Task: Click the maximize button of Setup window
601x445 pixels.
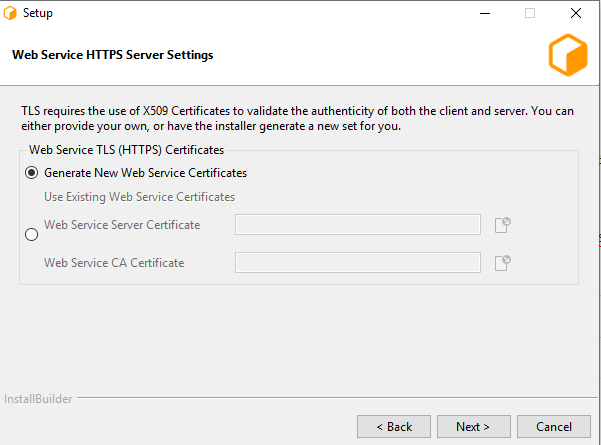Action: (530, 13)
